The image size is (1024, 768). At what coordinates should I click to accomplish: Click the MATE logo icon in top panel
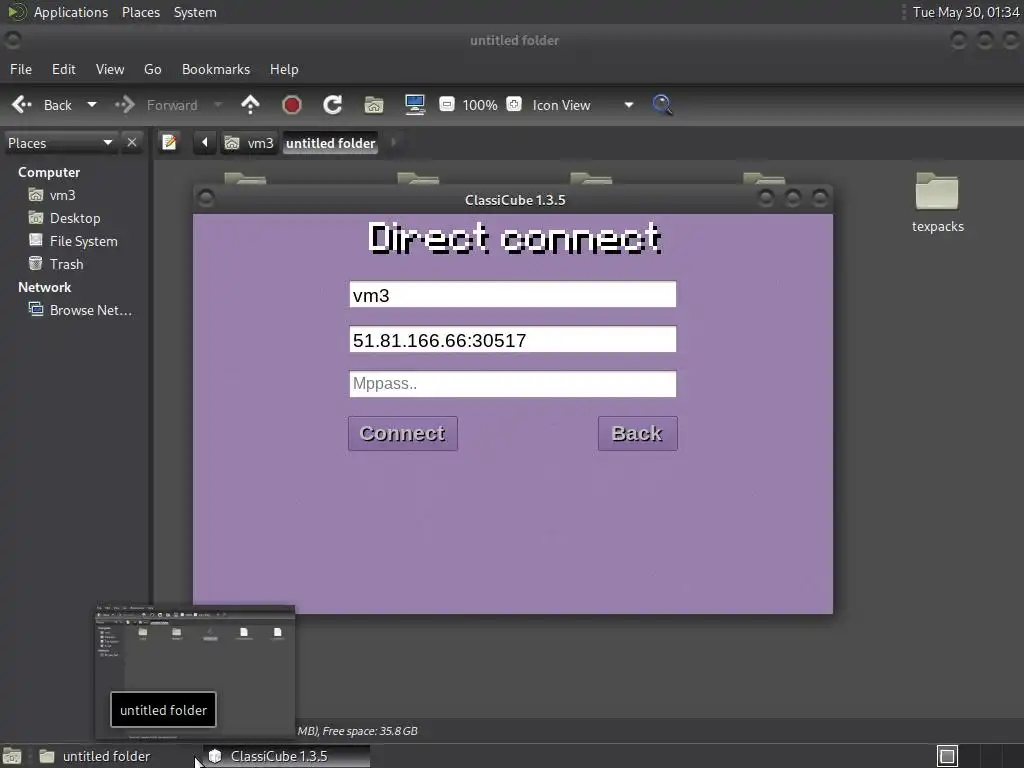pos(16,12)
